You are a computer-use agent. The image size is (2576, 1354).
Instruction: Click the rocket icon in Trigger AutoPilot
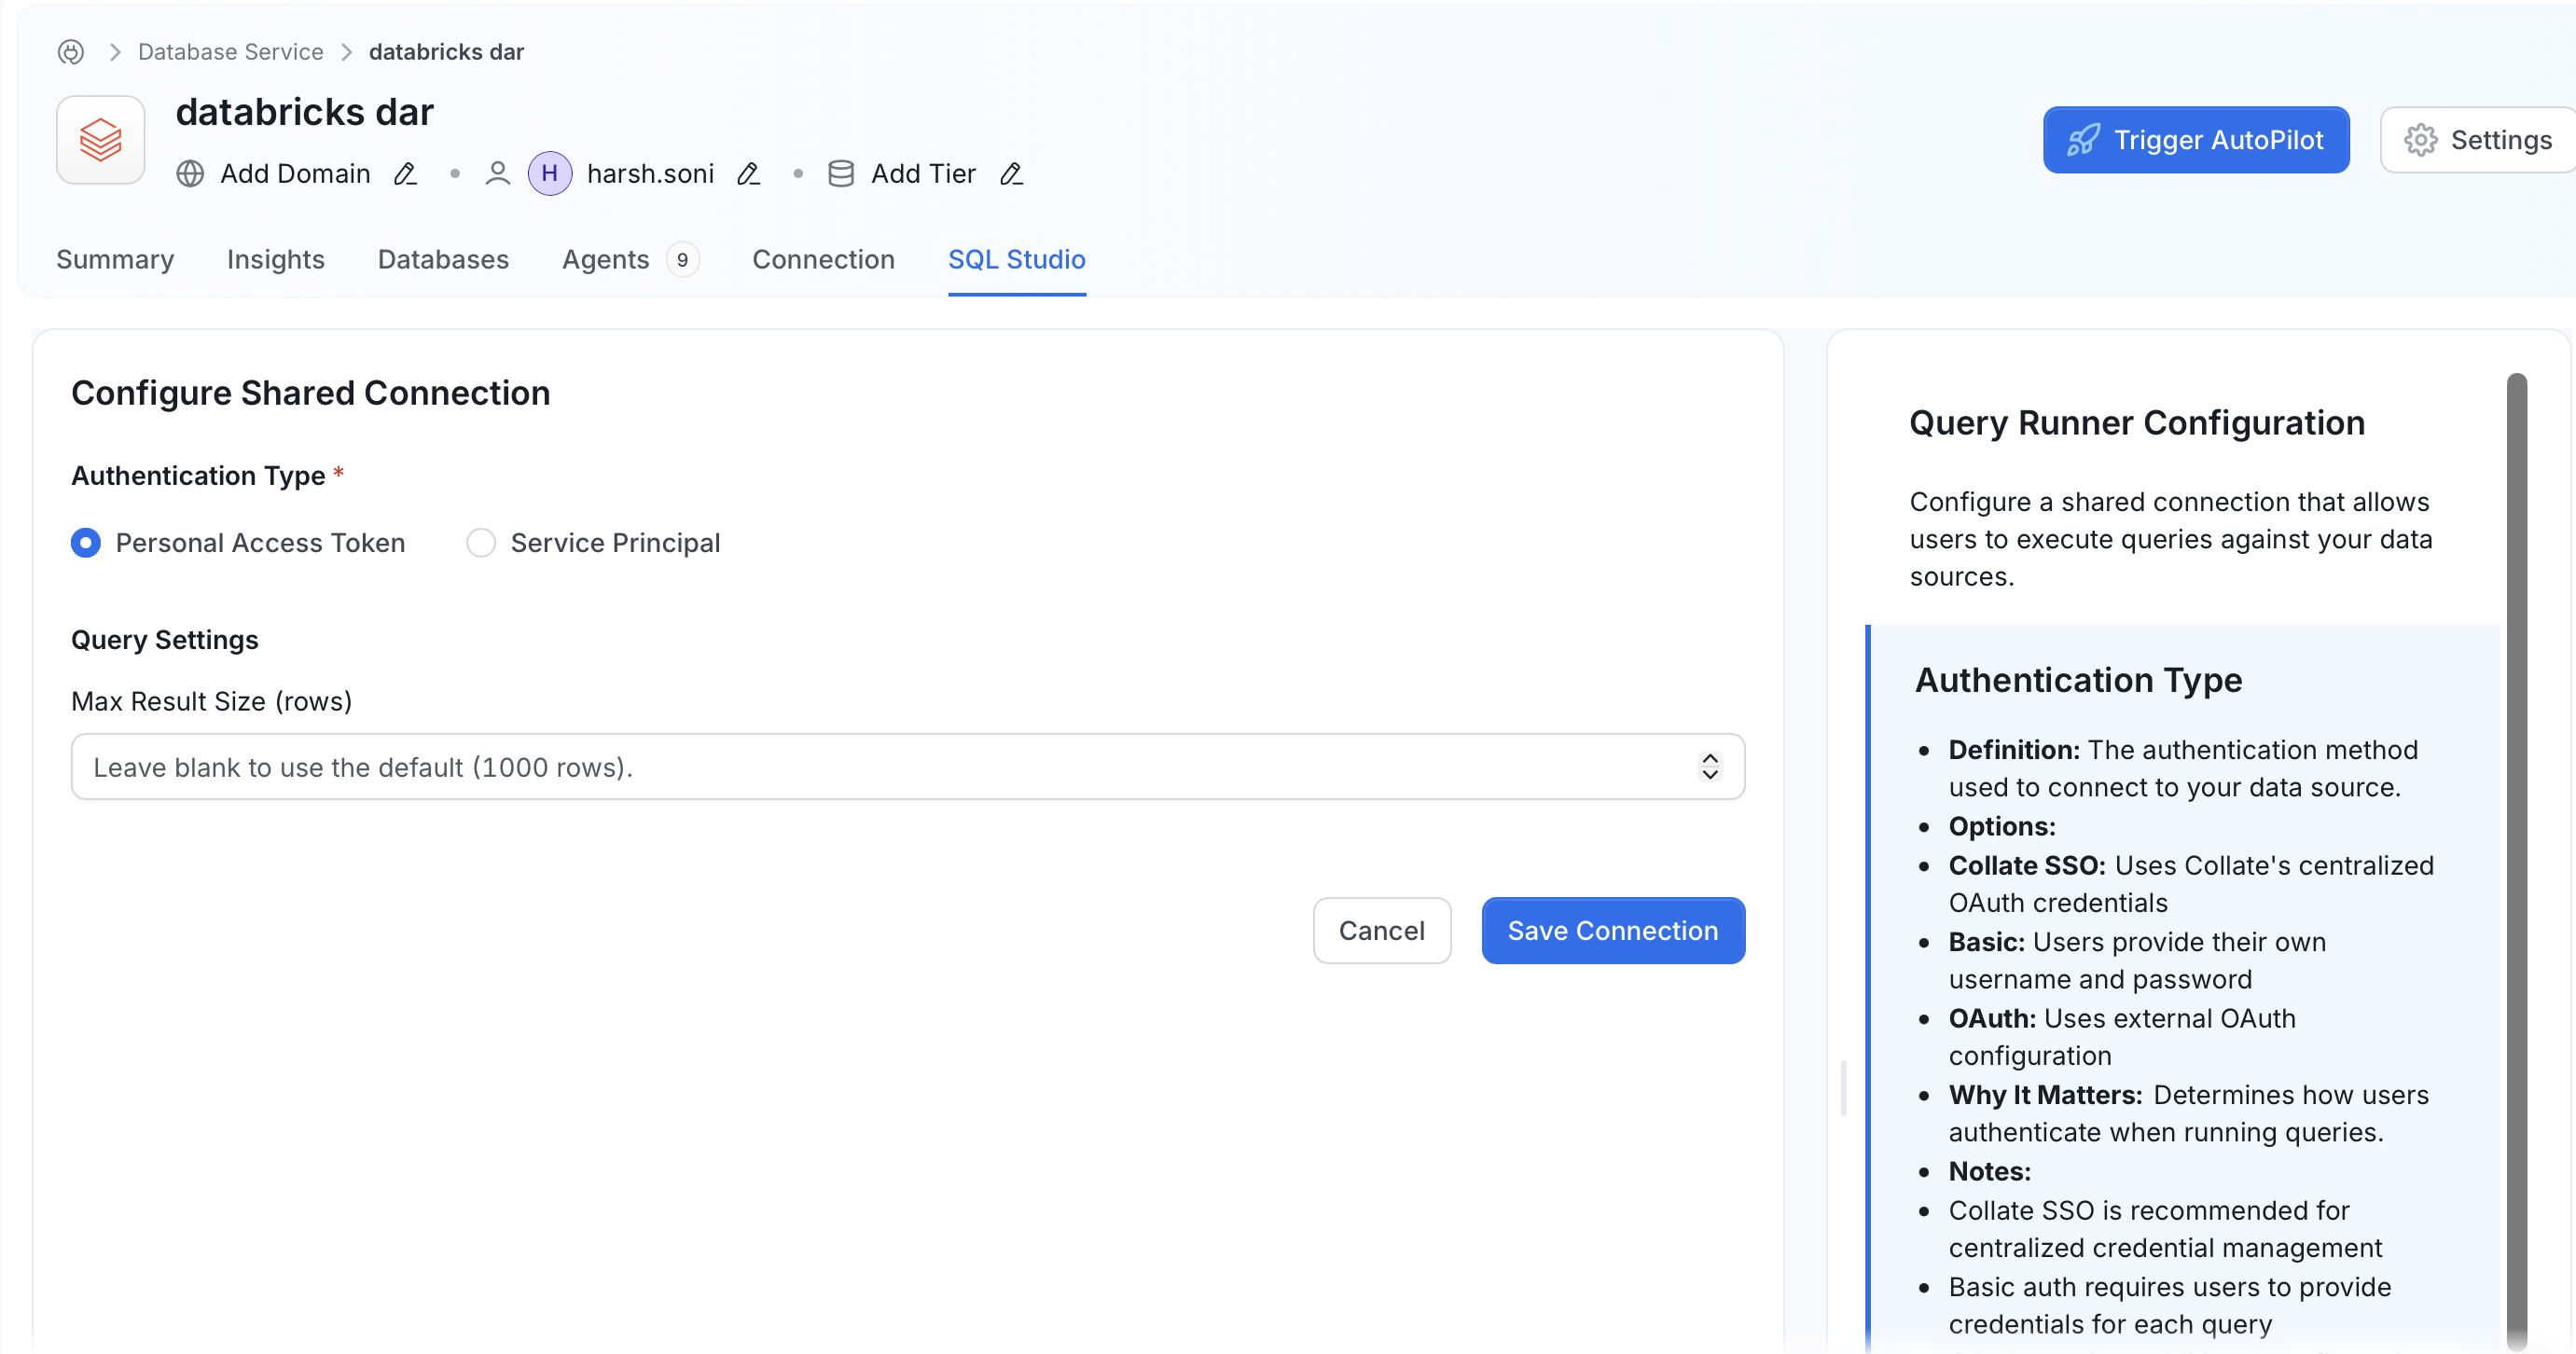pos(2083,140)
